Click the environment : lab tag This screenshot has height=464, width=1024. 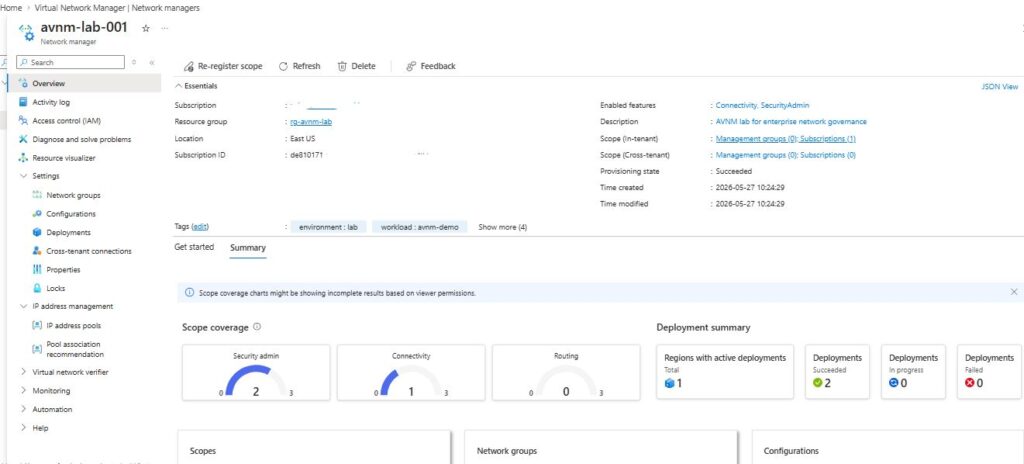[x=328, y=227]
